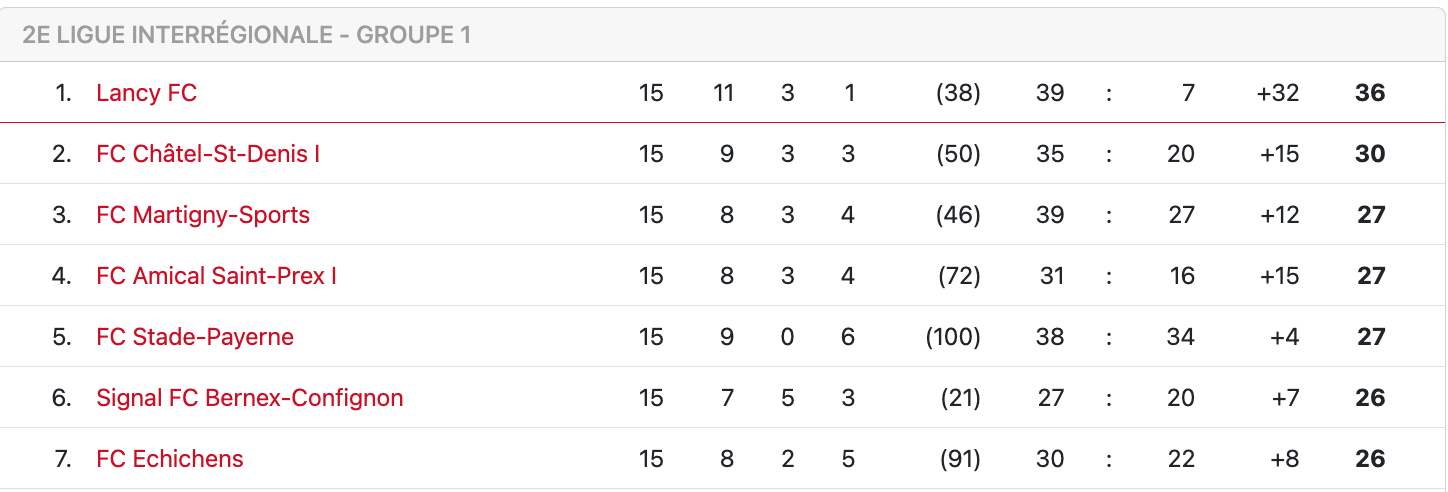The height and width of the screenshot is (492, 1448).
Task: Open FC Châtel-St-Denis I team page
Action: coord(208,154)
